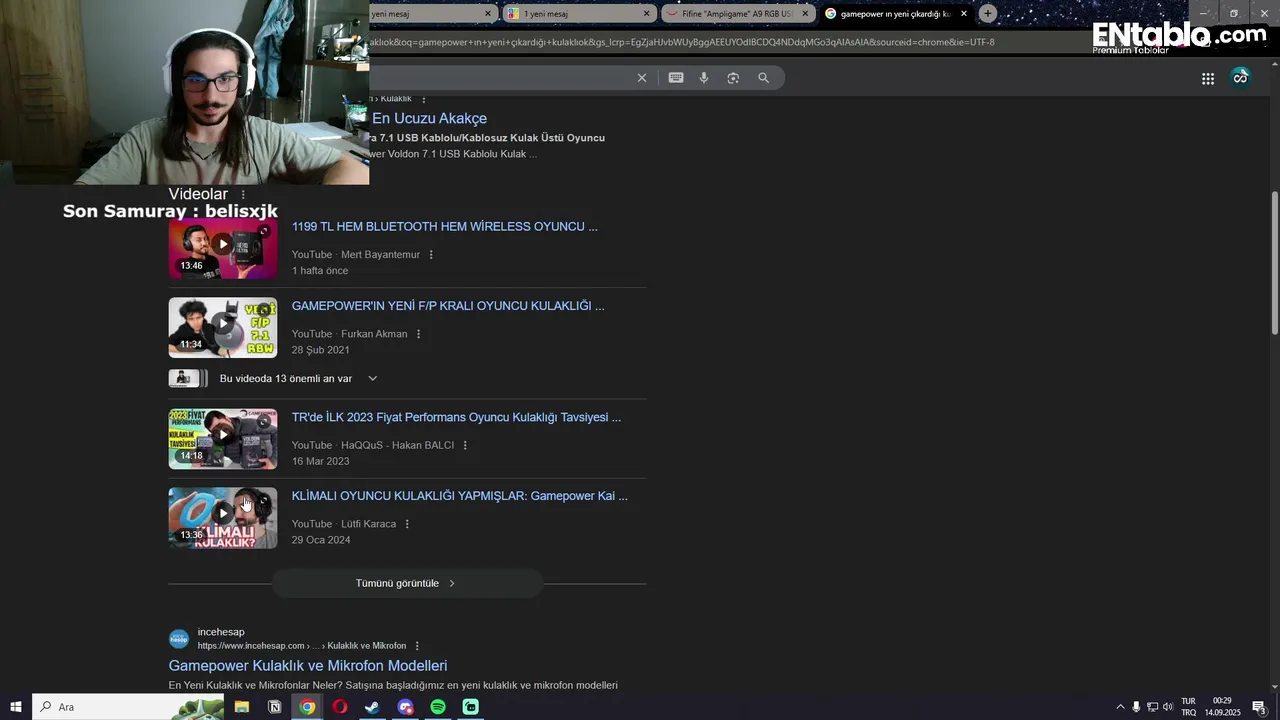Image resolution: width=1280 pixels, height=720 pixels.
Task: Open options for Mert Bayantemur video result
Action: coord(431,255)
